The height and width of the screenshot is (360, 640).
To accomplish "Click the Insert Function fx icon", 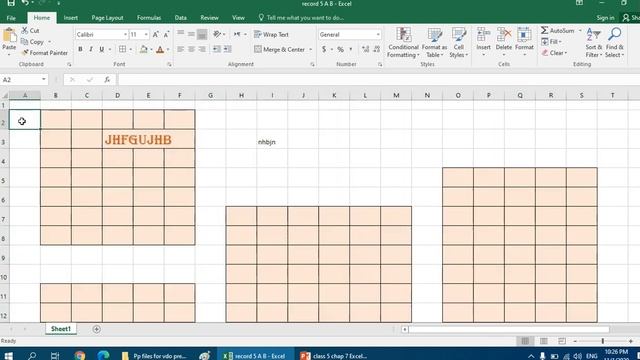I will pyautogui.click(x=107, y=80).
